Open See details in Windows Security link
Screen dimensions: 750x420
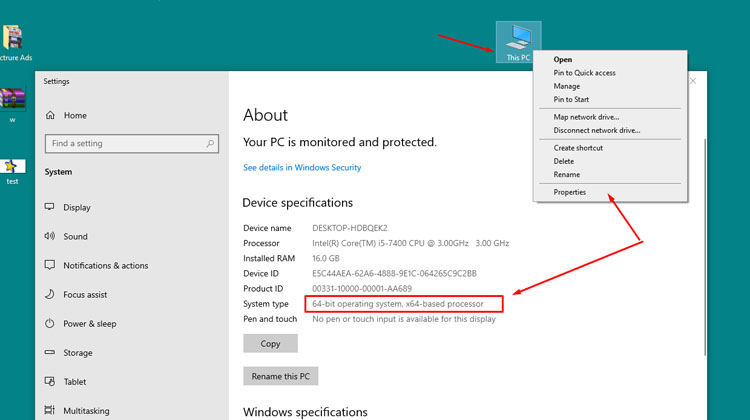pyautogui.click(x=302, y=168)
